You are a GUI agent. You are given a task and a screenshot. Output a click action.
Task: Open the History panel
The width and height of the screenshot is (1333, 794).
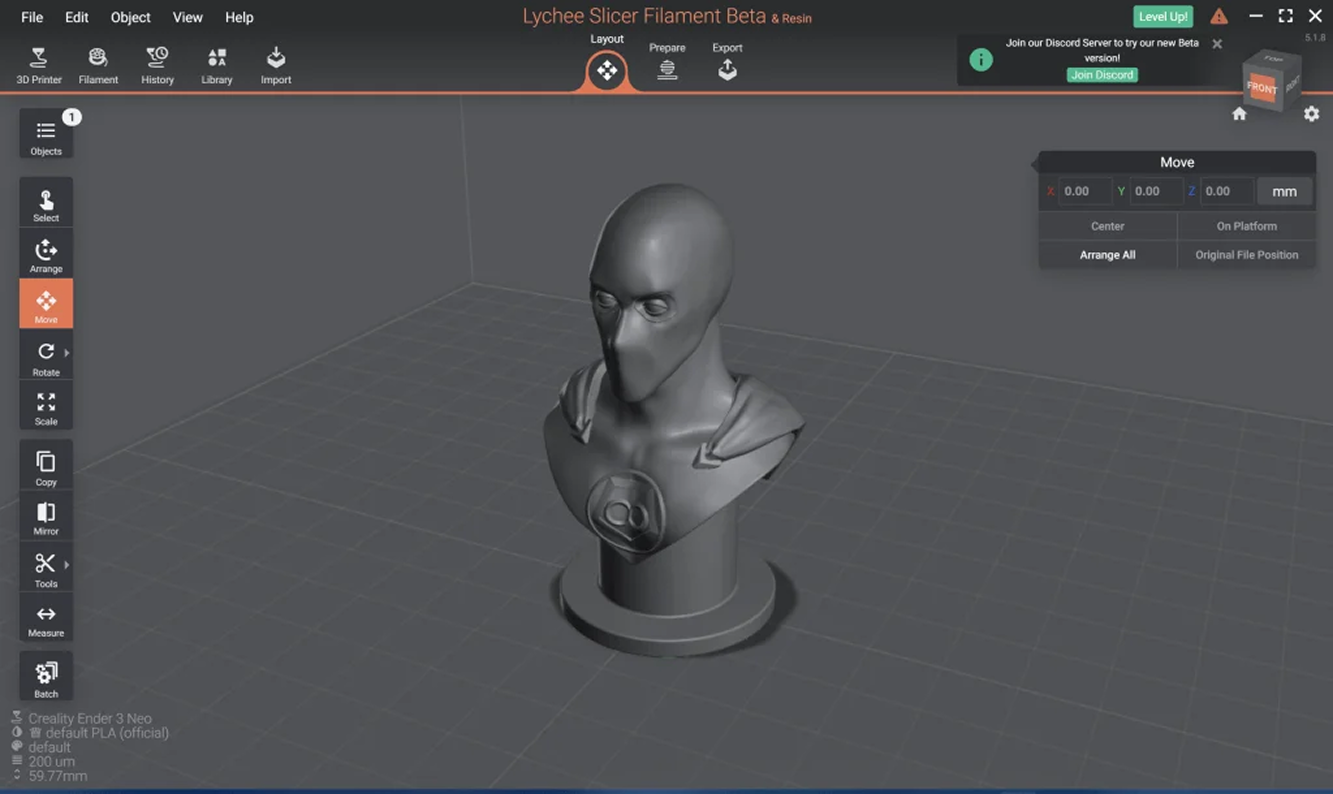point(157,65)
